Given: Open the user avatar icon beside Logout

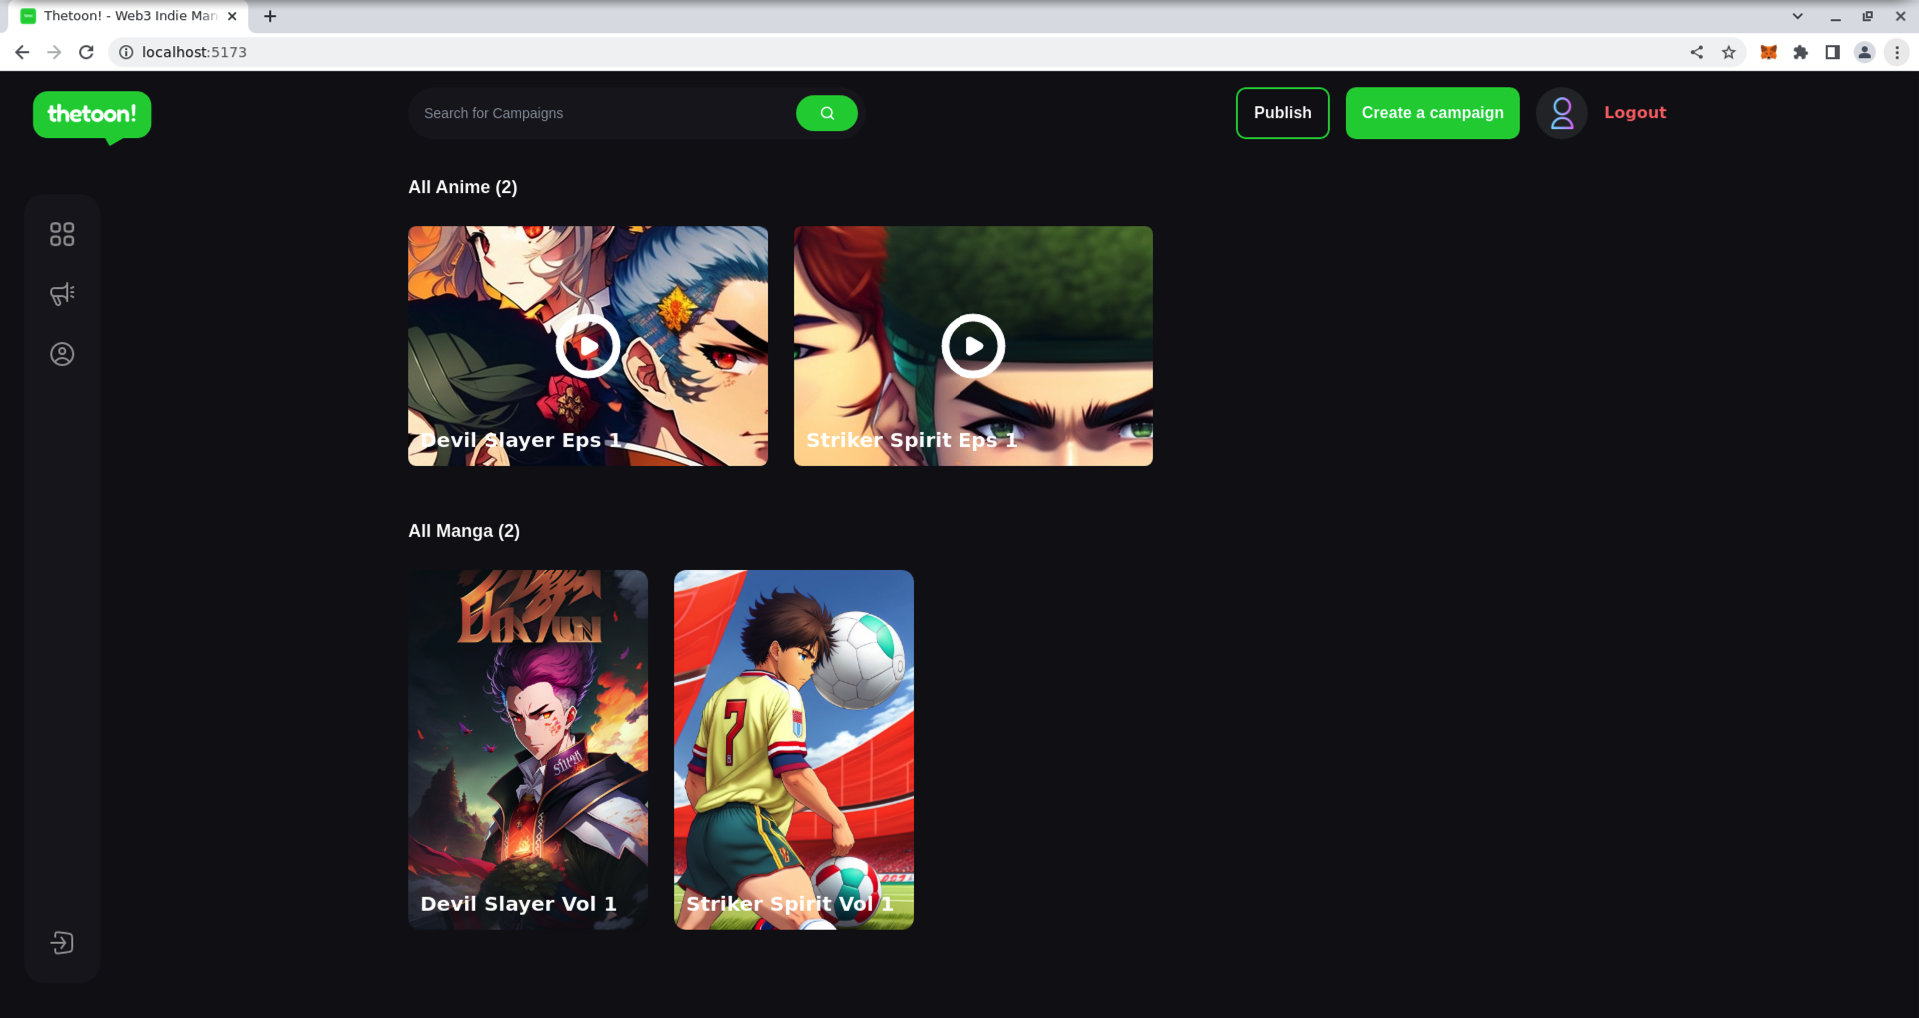Looking at the screenshot, I should pos(1561,113).
